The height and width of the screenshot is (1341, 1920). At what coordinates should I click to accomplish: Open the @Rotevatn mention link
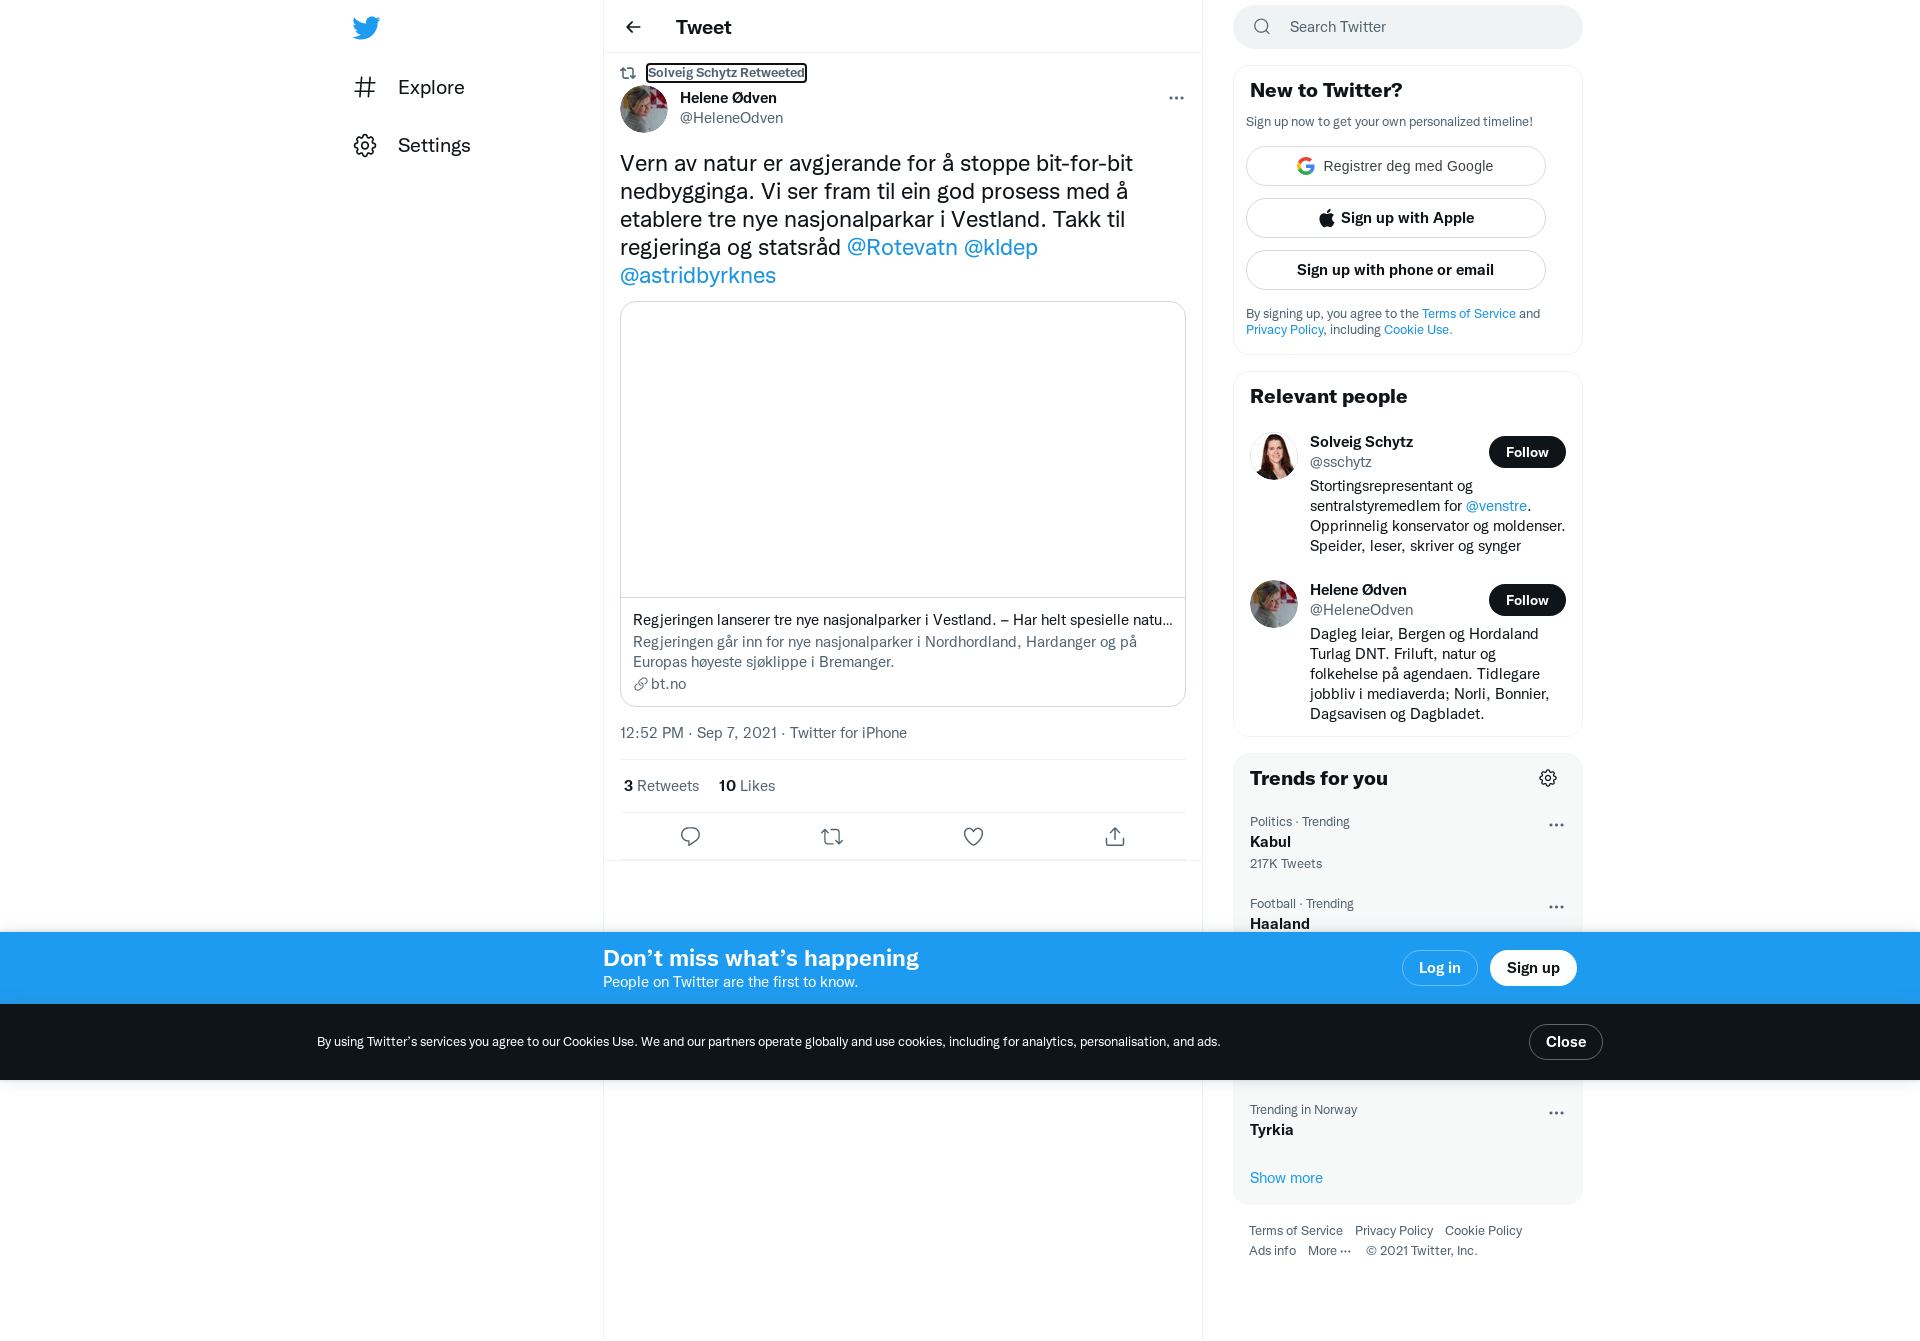pyautogui.click(x=902, y=247)
